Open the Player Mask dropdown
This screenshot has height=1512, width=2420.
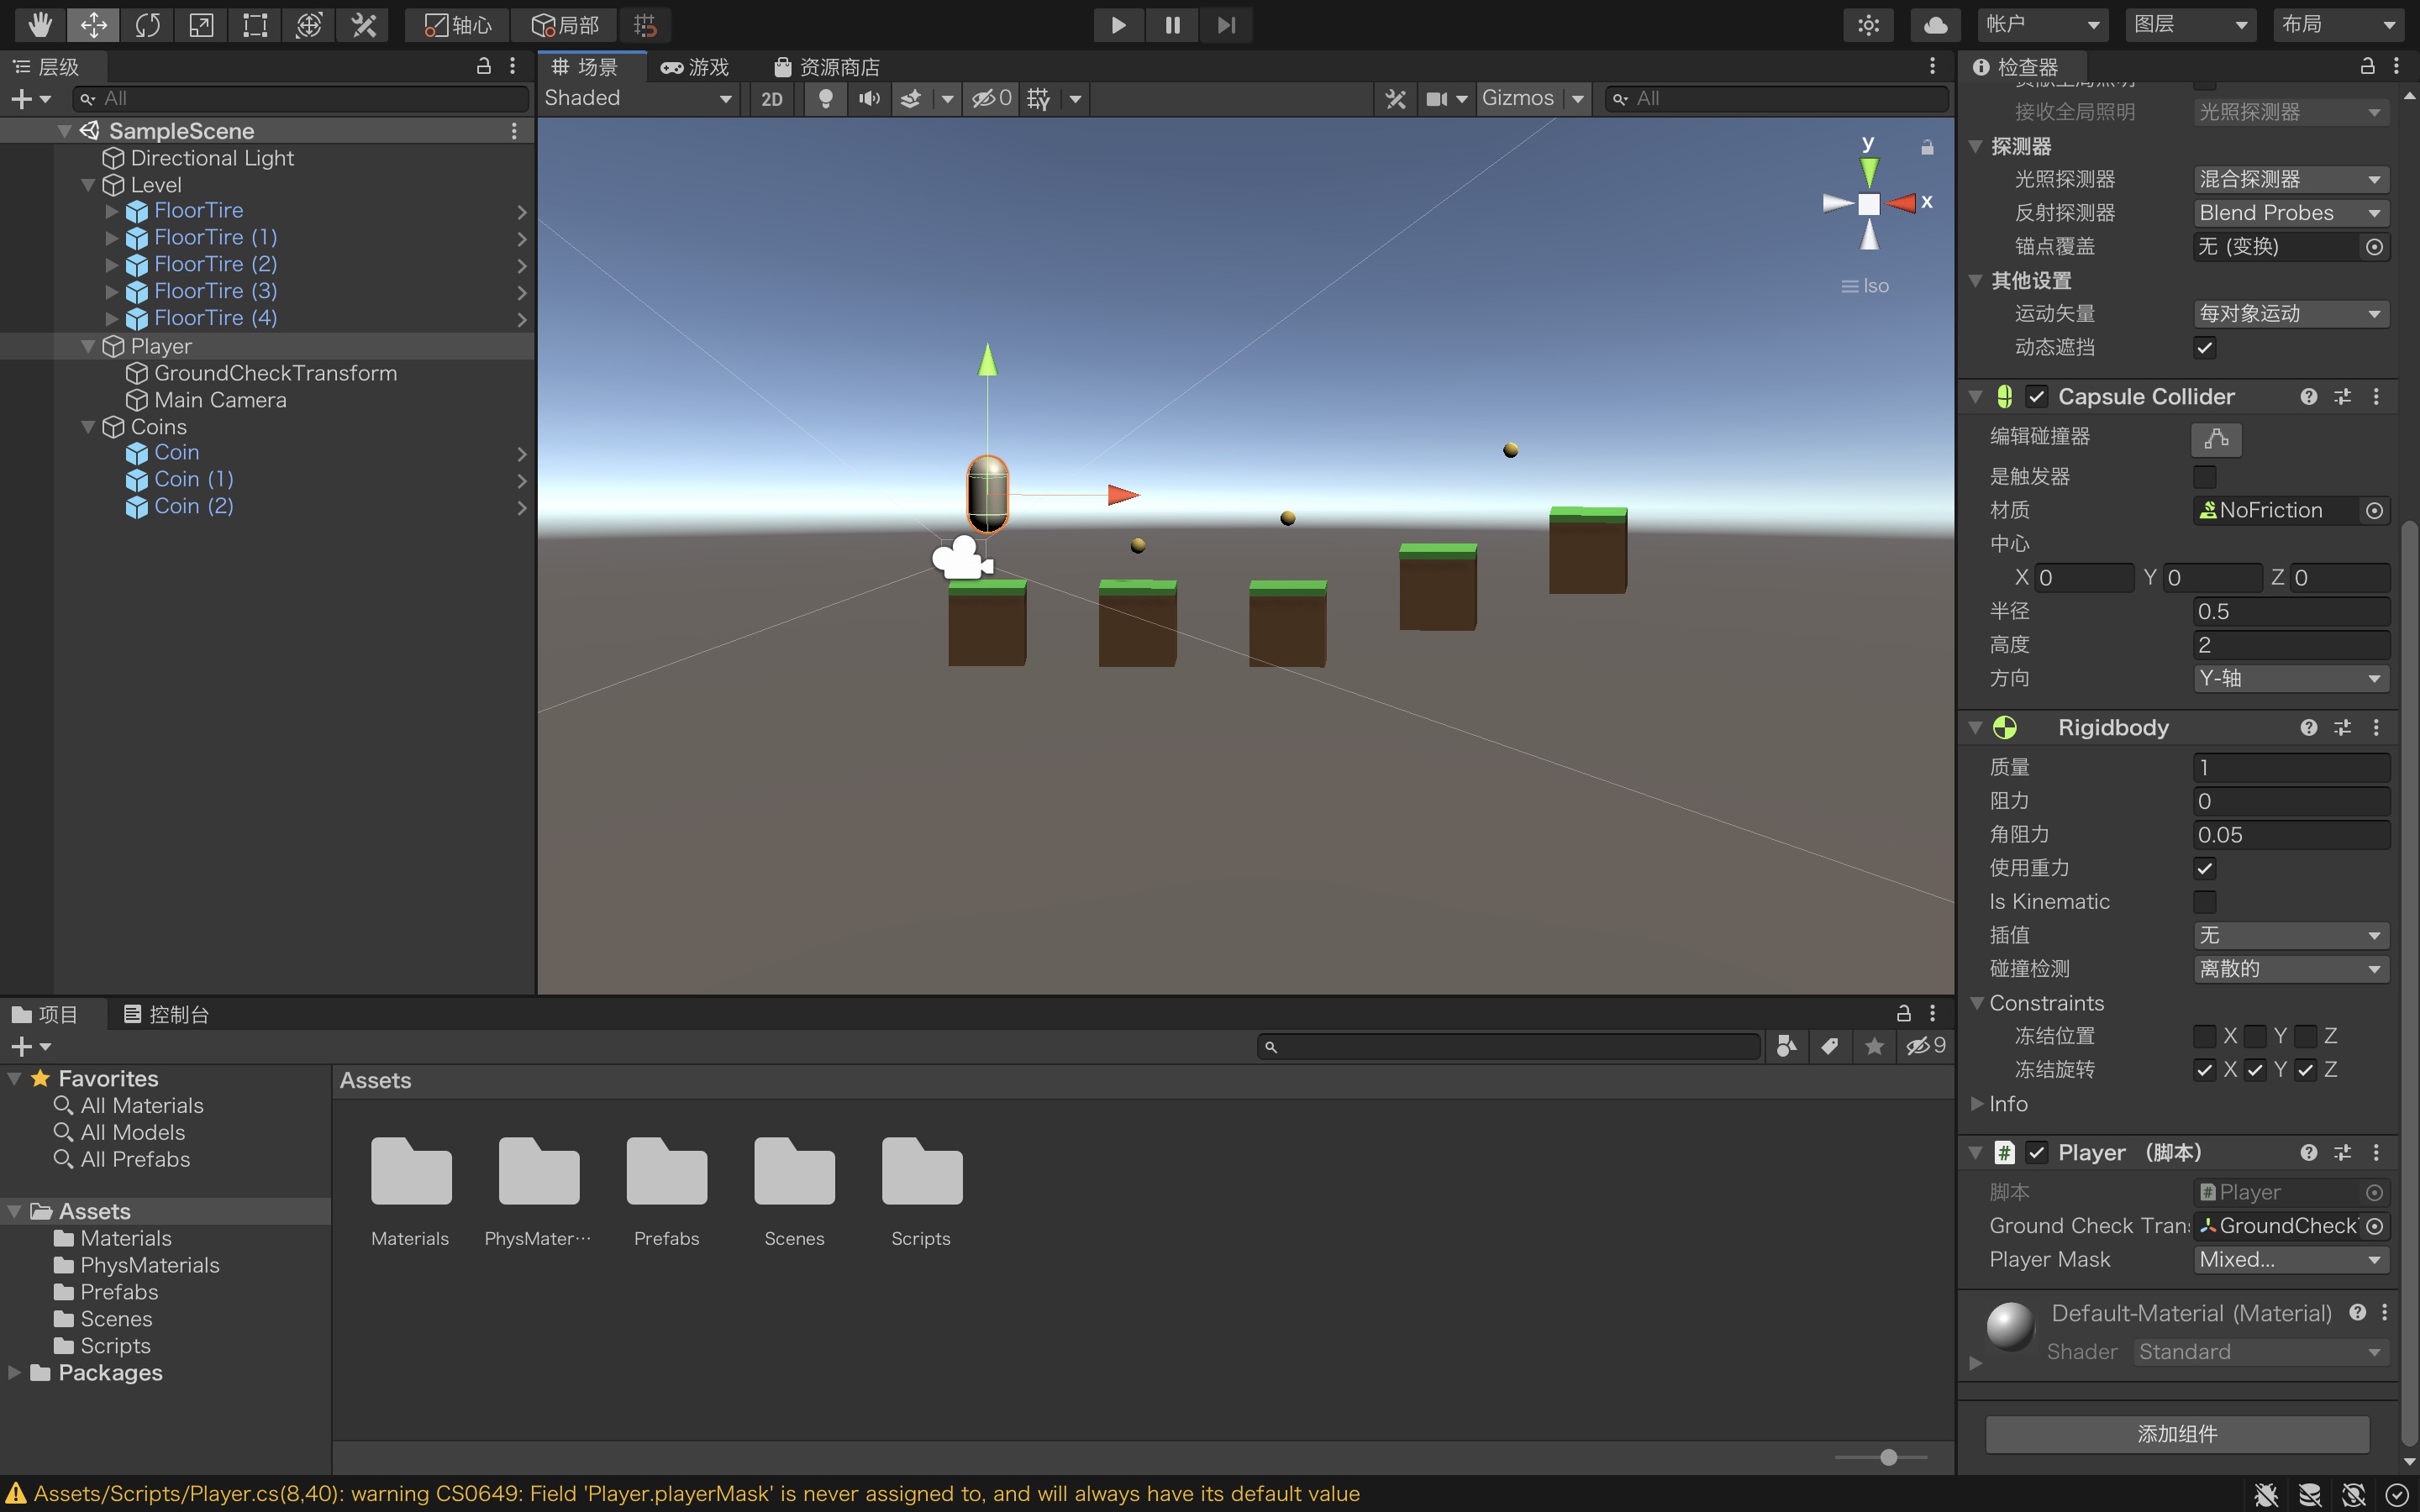coord(2290,1259)
